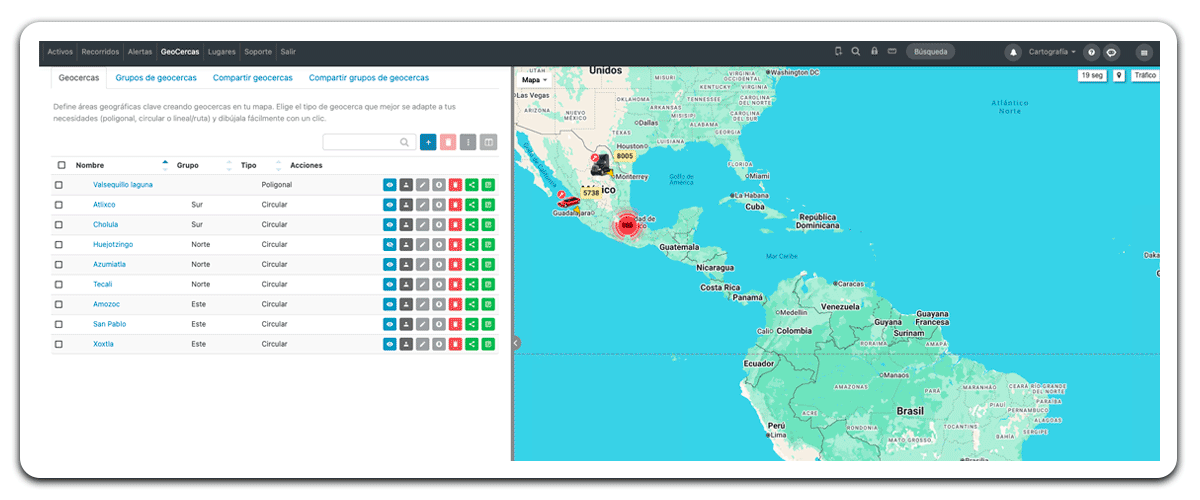The image size is (1200, 500).
Task: Open the Huejotzingo geofence link
Action: pyautogui.click(x=113, y=244)
